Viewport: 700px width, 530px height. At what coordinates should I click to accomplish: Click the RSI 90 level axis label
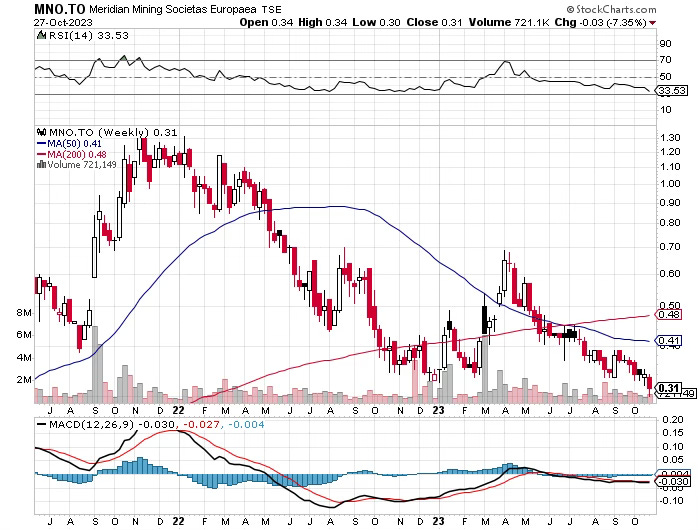(x=665, y=44)
